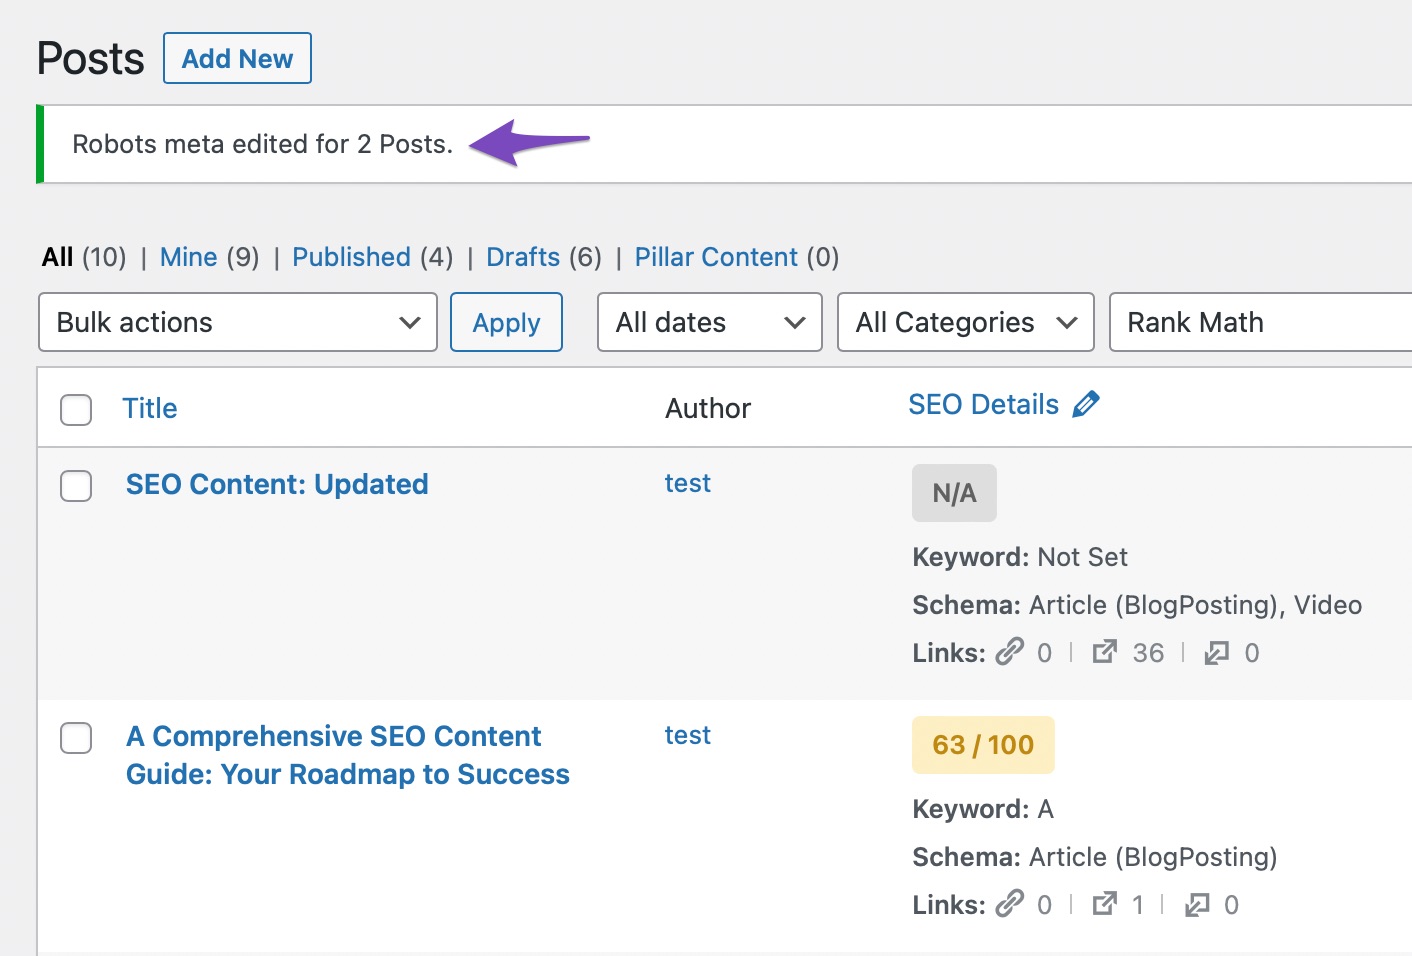
Task: Click author test for SEO Content: Updated
Action: (x=687, y=483)
